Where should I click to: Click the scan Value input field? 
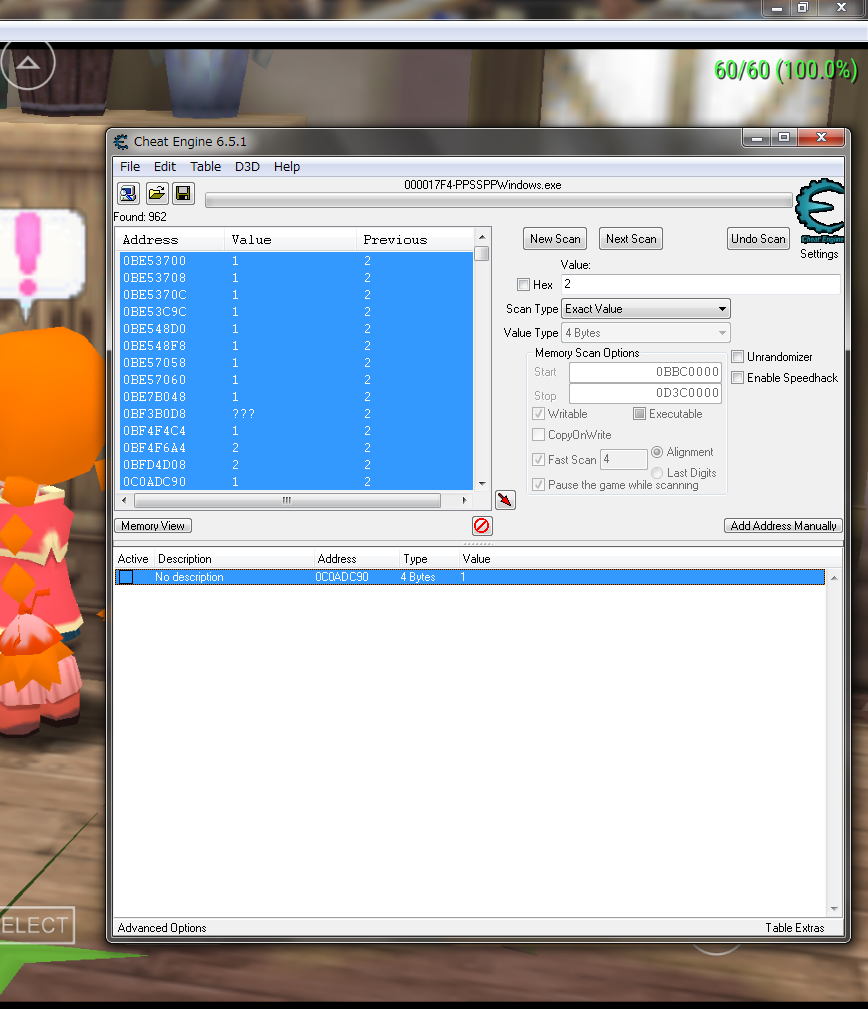click(700, 285)
